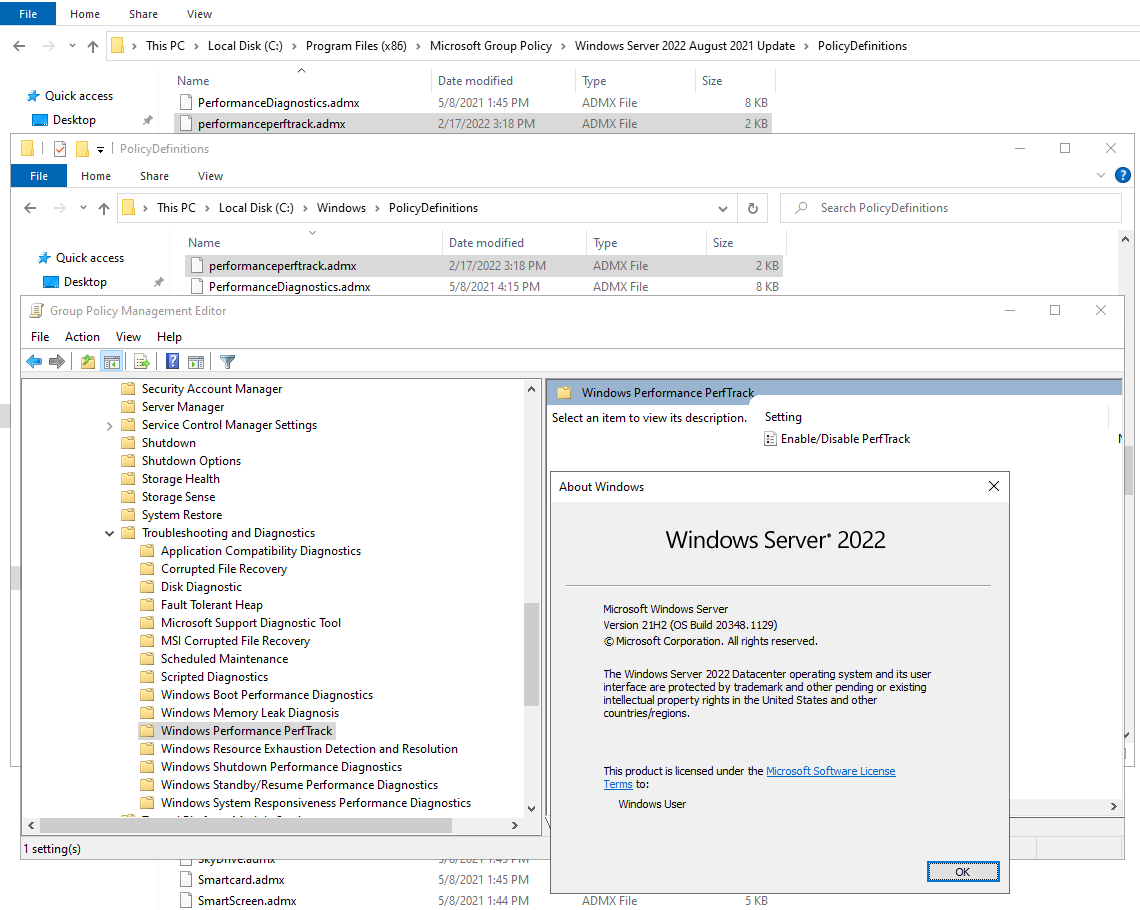Click the scroll-down arrow of the policy tree scrollbar
Image resolution: width=1140 pixels, height=910 pixels.
(531, 808)
